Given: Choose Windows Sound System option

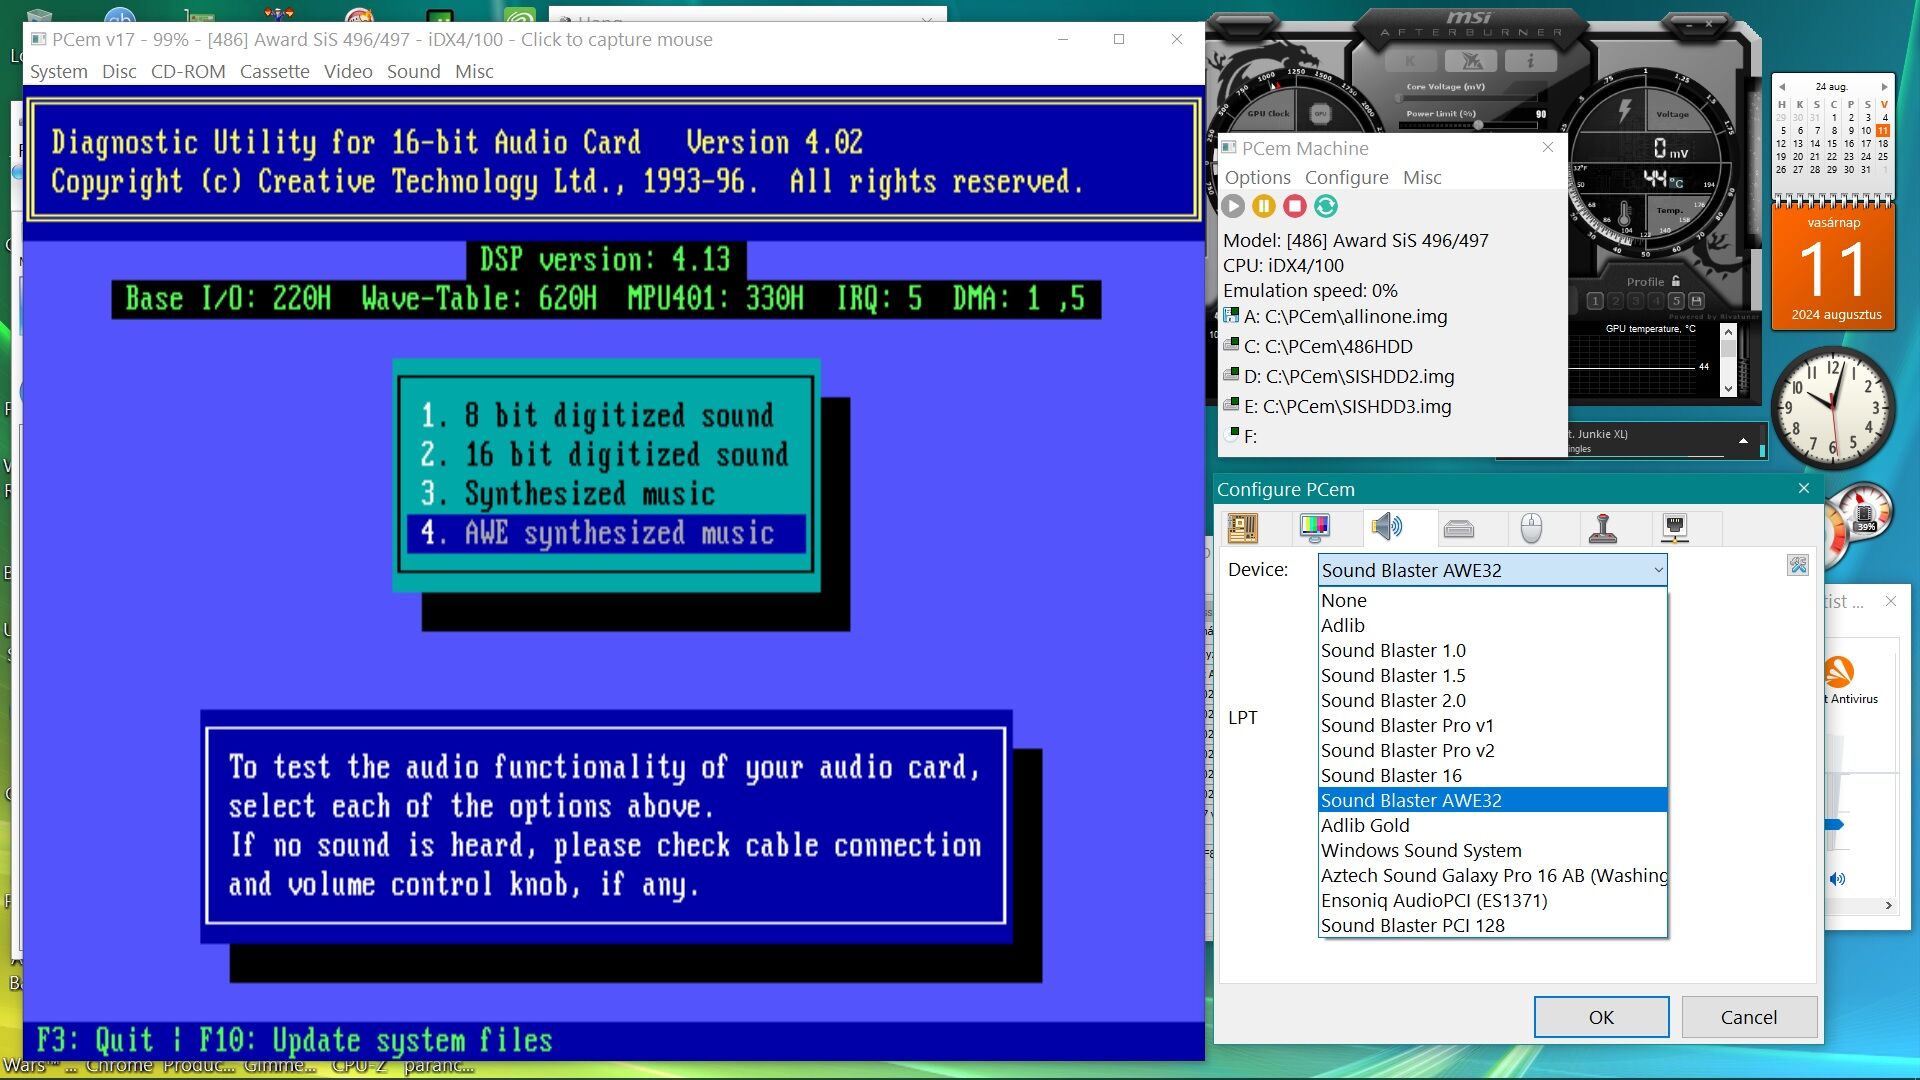Looking at the screenshot, I should coord(1493,850).
